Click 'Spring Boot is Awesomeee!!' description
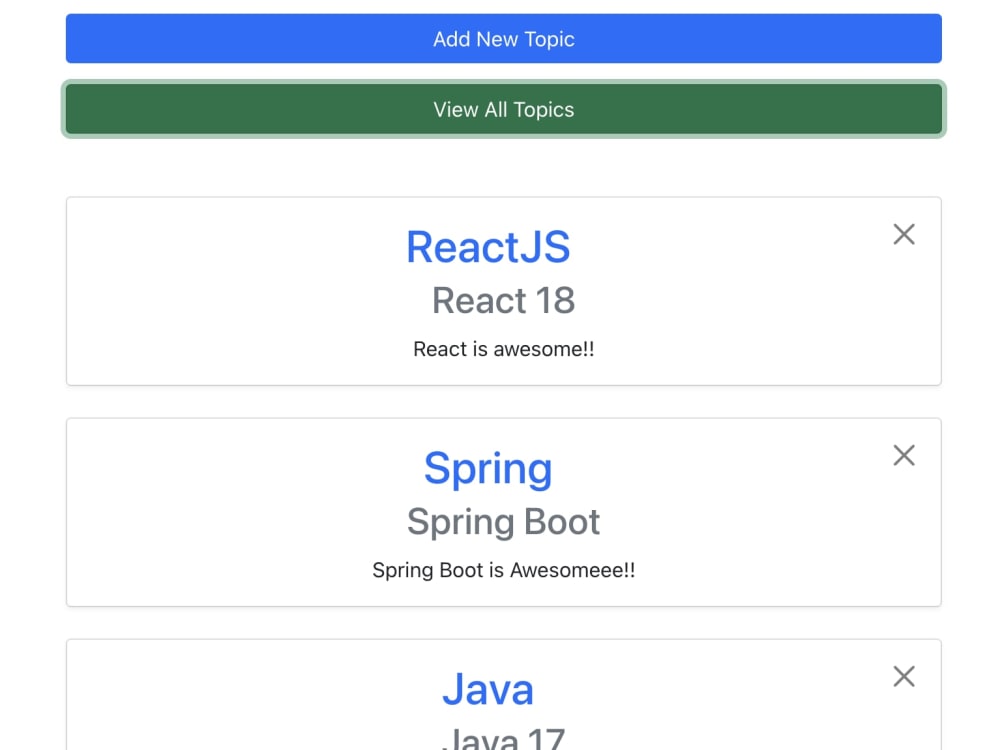Screen dimensions: 1000x750 pyautogui.click(x=504, y=570)
